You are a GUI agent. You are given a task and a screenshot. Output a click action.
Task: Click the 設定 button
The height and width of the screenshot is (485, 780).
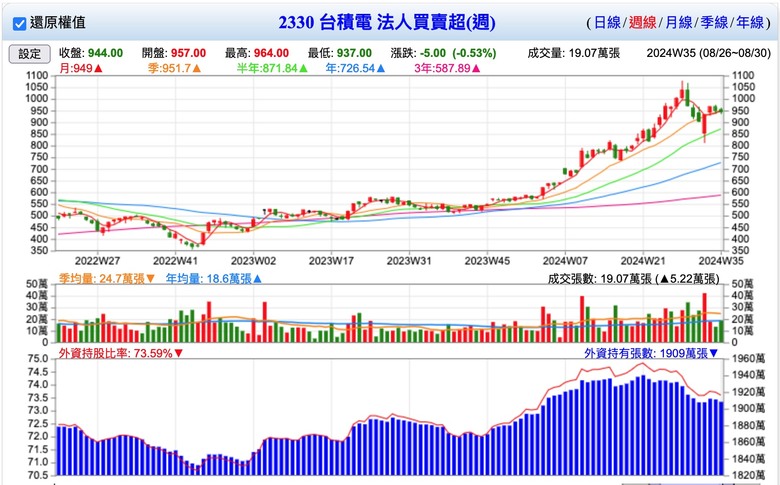click(29, 54)
